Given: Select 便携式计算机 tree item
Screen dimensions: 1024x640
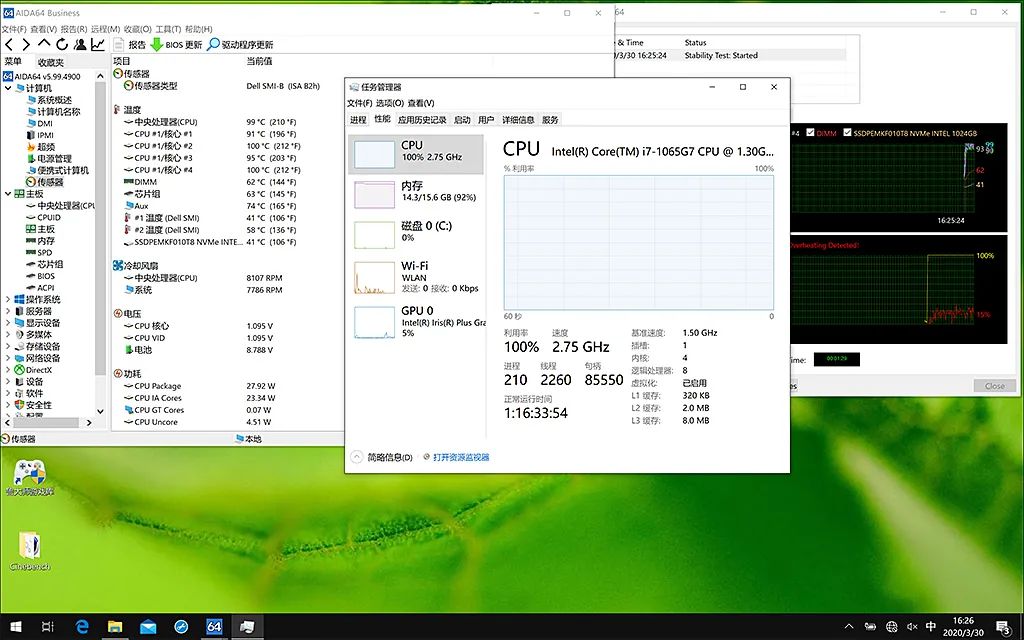Looking at the screenshot, I should 57,170.
